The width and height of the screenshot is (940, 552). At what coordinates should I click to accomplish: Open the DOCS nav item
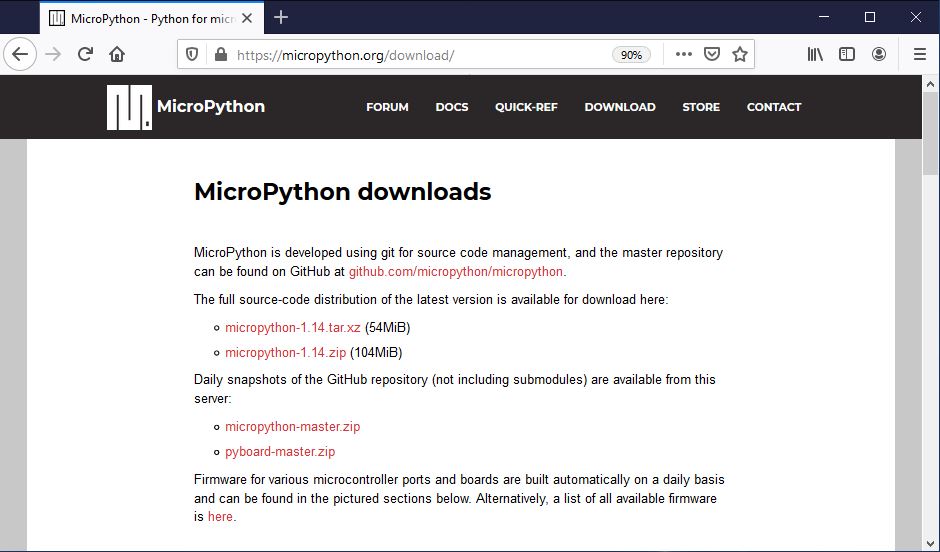tap(451, 107)
